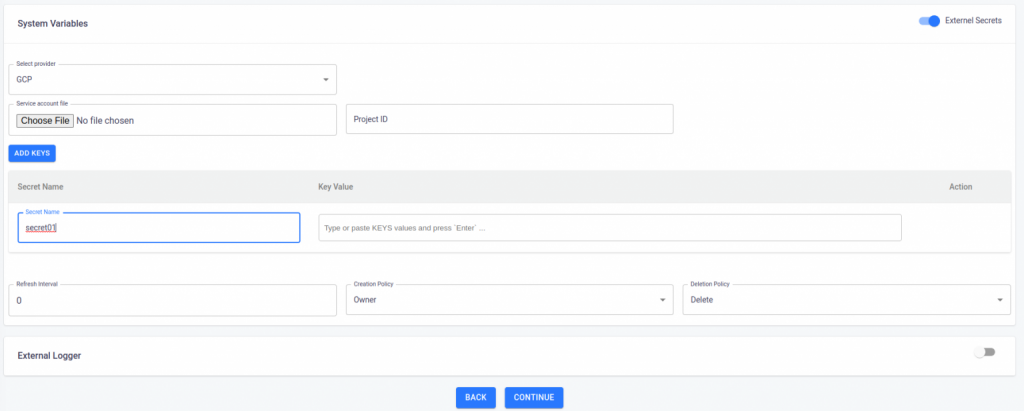This screenshot has height=411, width=1024.
Task: Click the 'No file chosen' text
Action: coord(105,120)
